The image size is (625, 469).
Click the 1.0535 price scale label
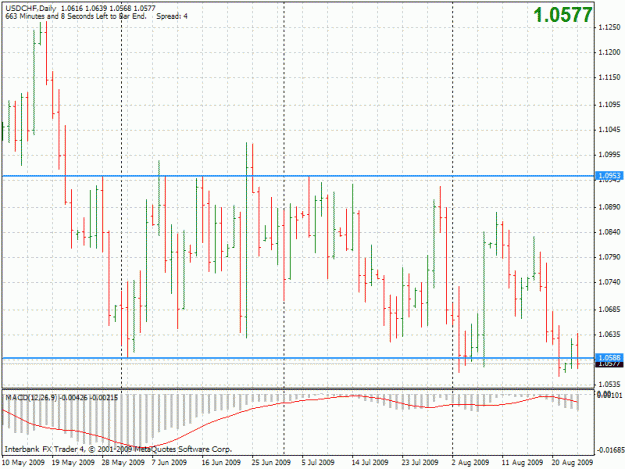pyautogui.click(x=609, y=384)
